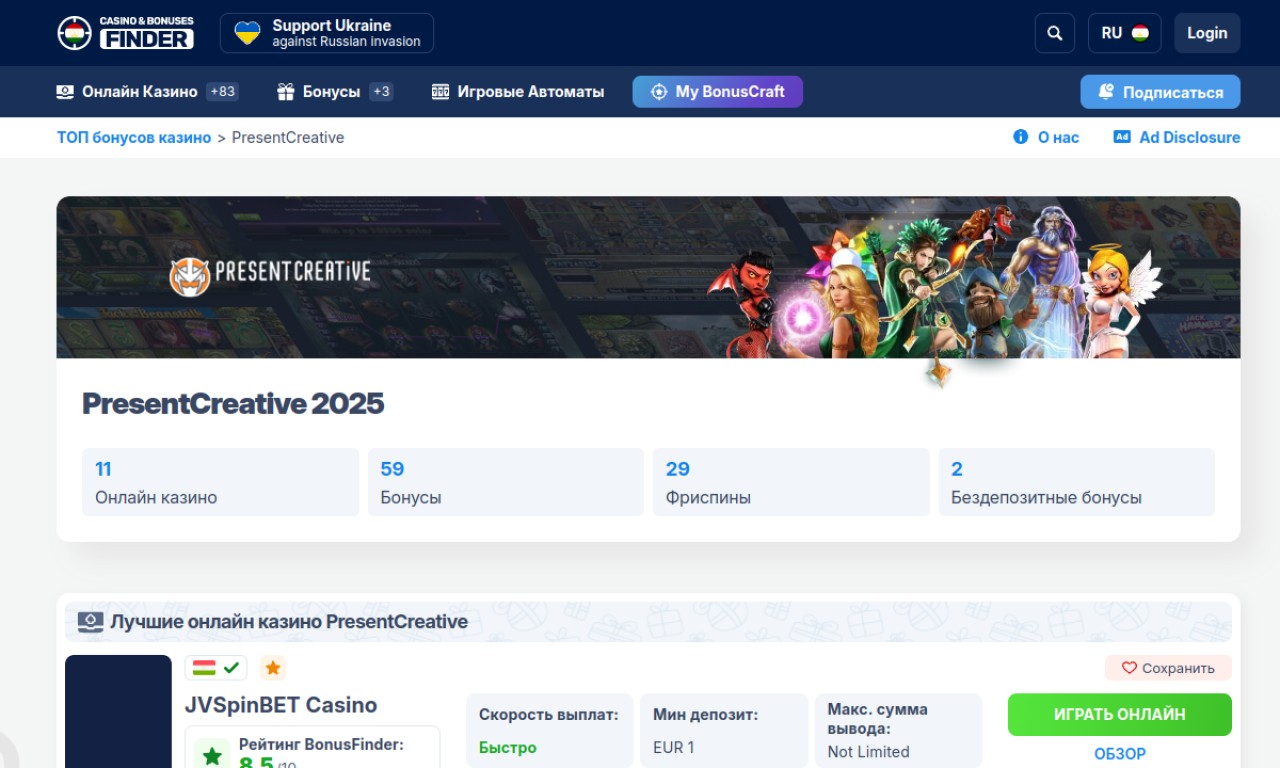Screen dimensions: 1280x768
Task: Select the 59 Бонусы stat card
Action: (506, 482)
